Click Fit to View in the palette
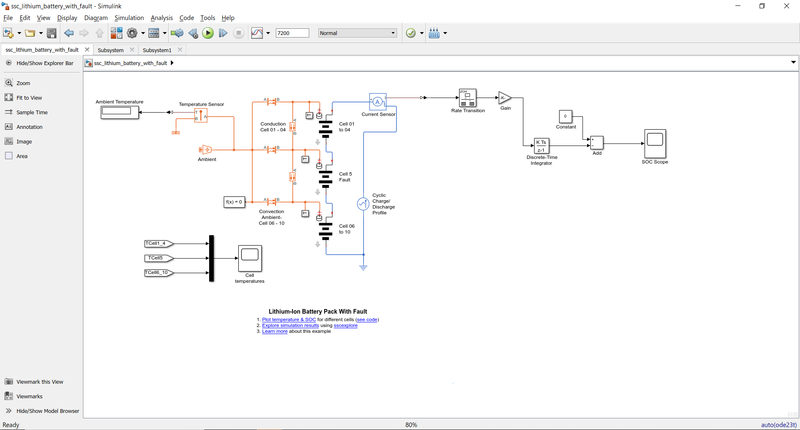 point(23,97)
